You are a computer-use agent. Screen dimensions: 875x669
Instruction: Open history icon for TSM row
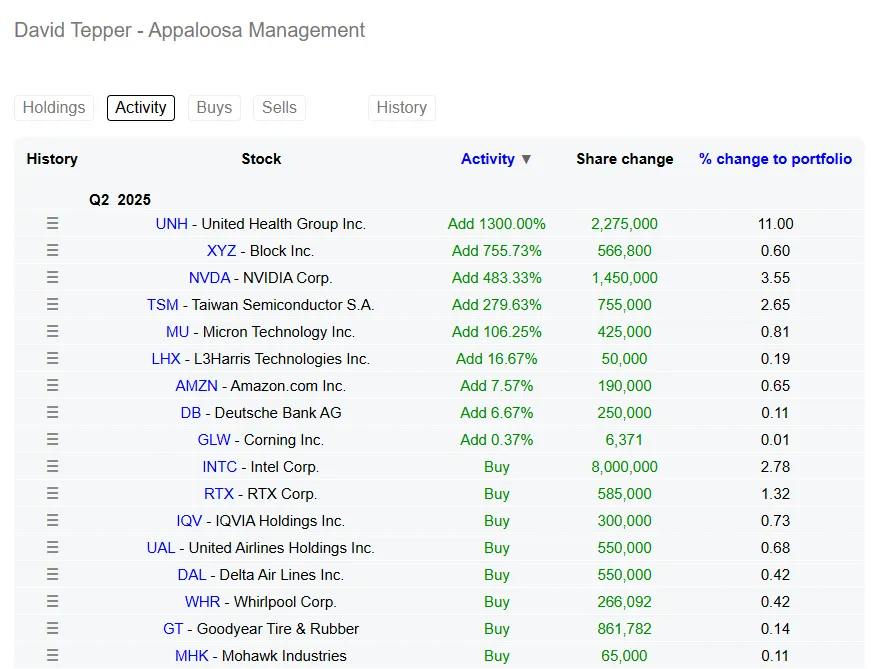[x=52, y=305]
